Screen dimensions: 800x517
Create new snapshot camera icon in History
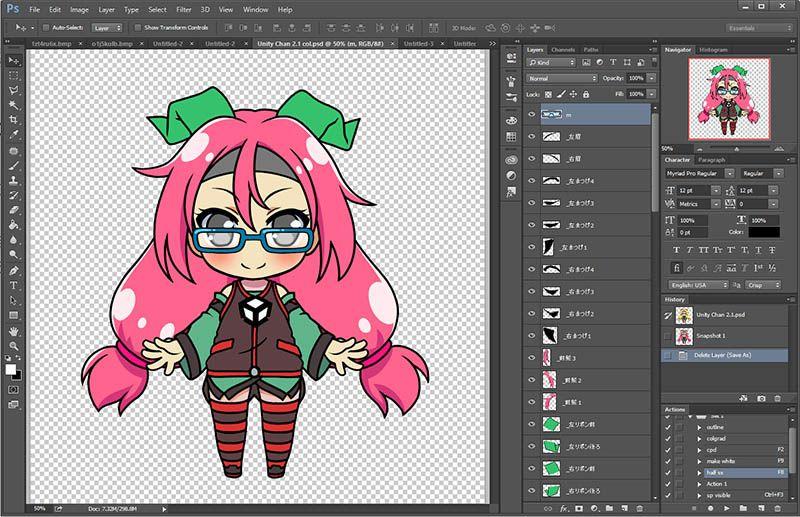(x=761, y=398)
